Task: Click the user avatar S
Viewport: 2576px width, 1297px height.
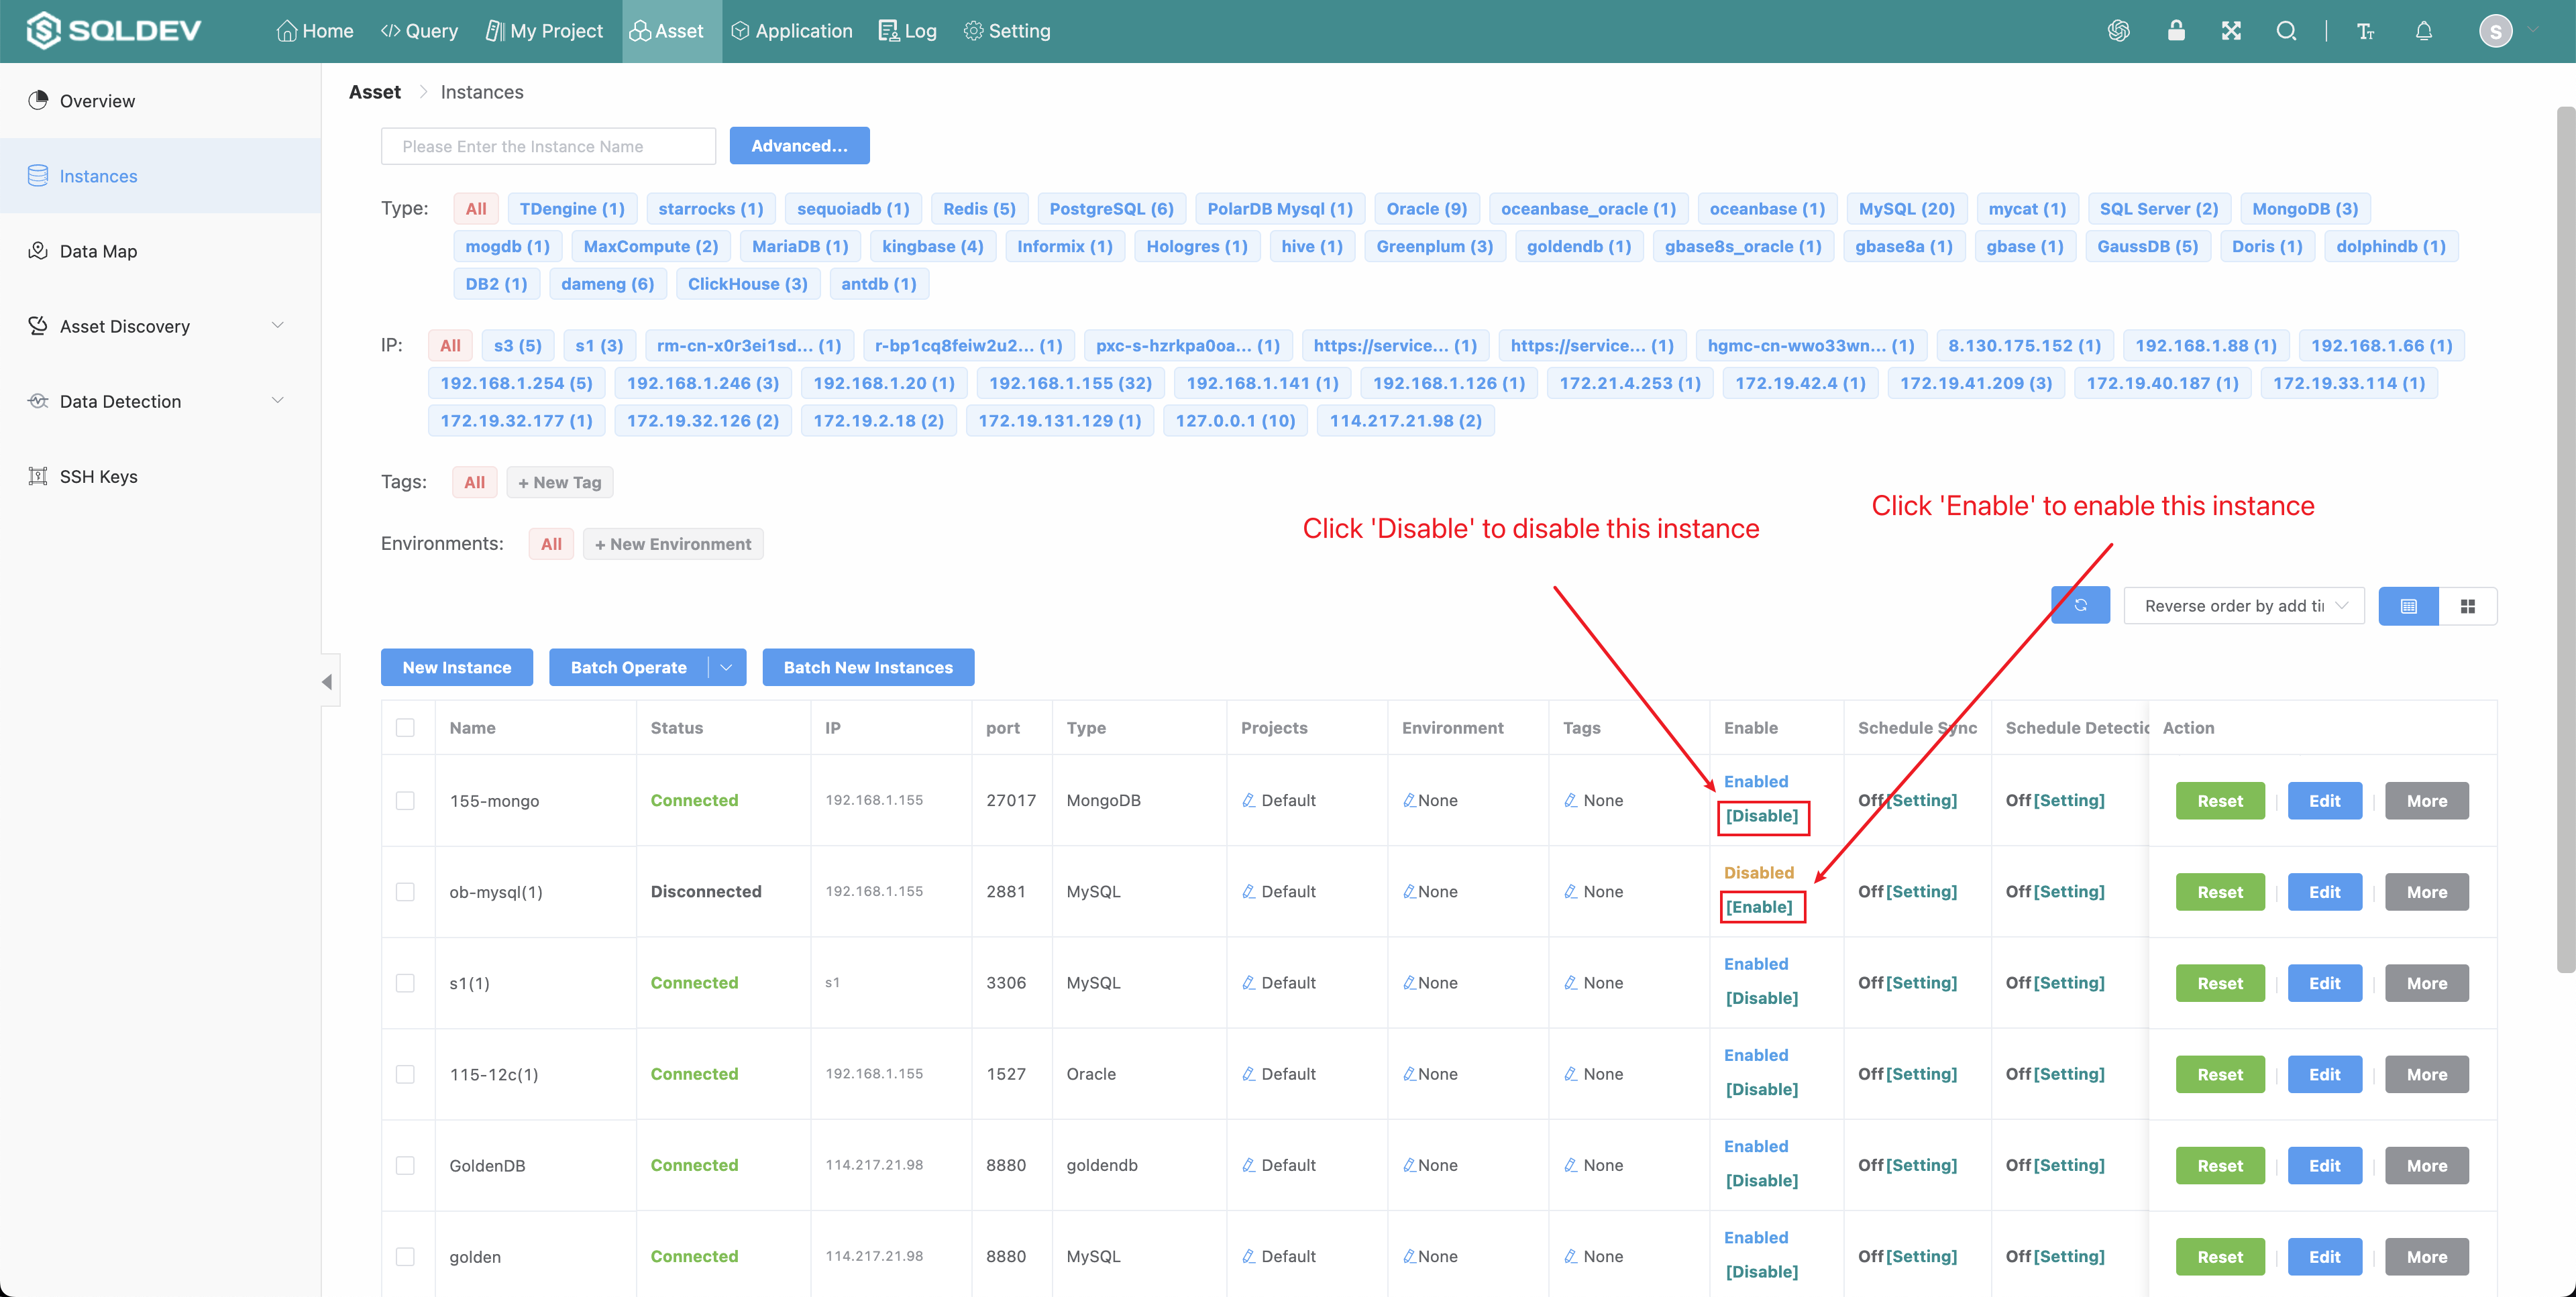Action: pyautogui.click(x=2495, y=31)
